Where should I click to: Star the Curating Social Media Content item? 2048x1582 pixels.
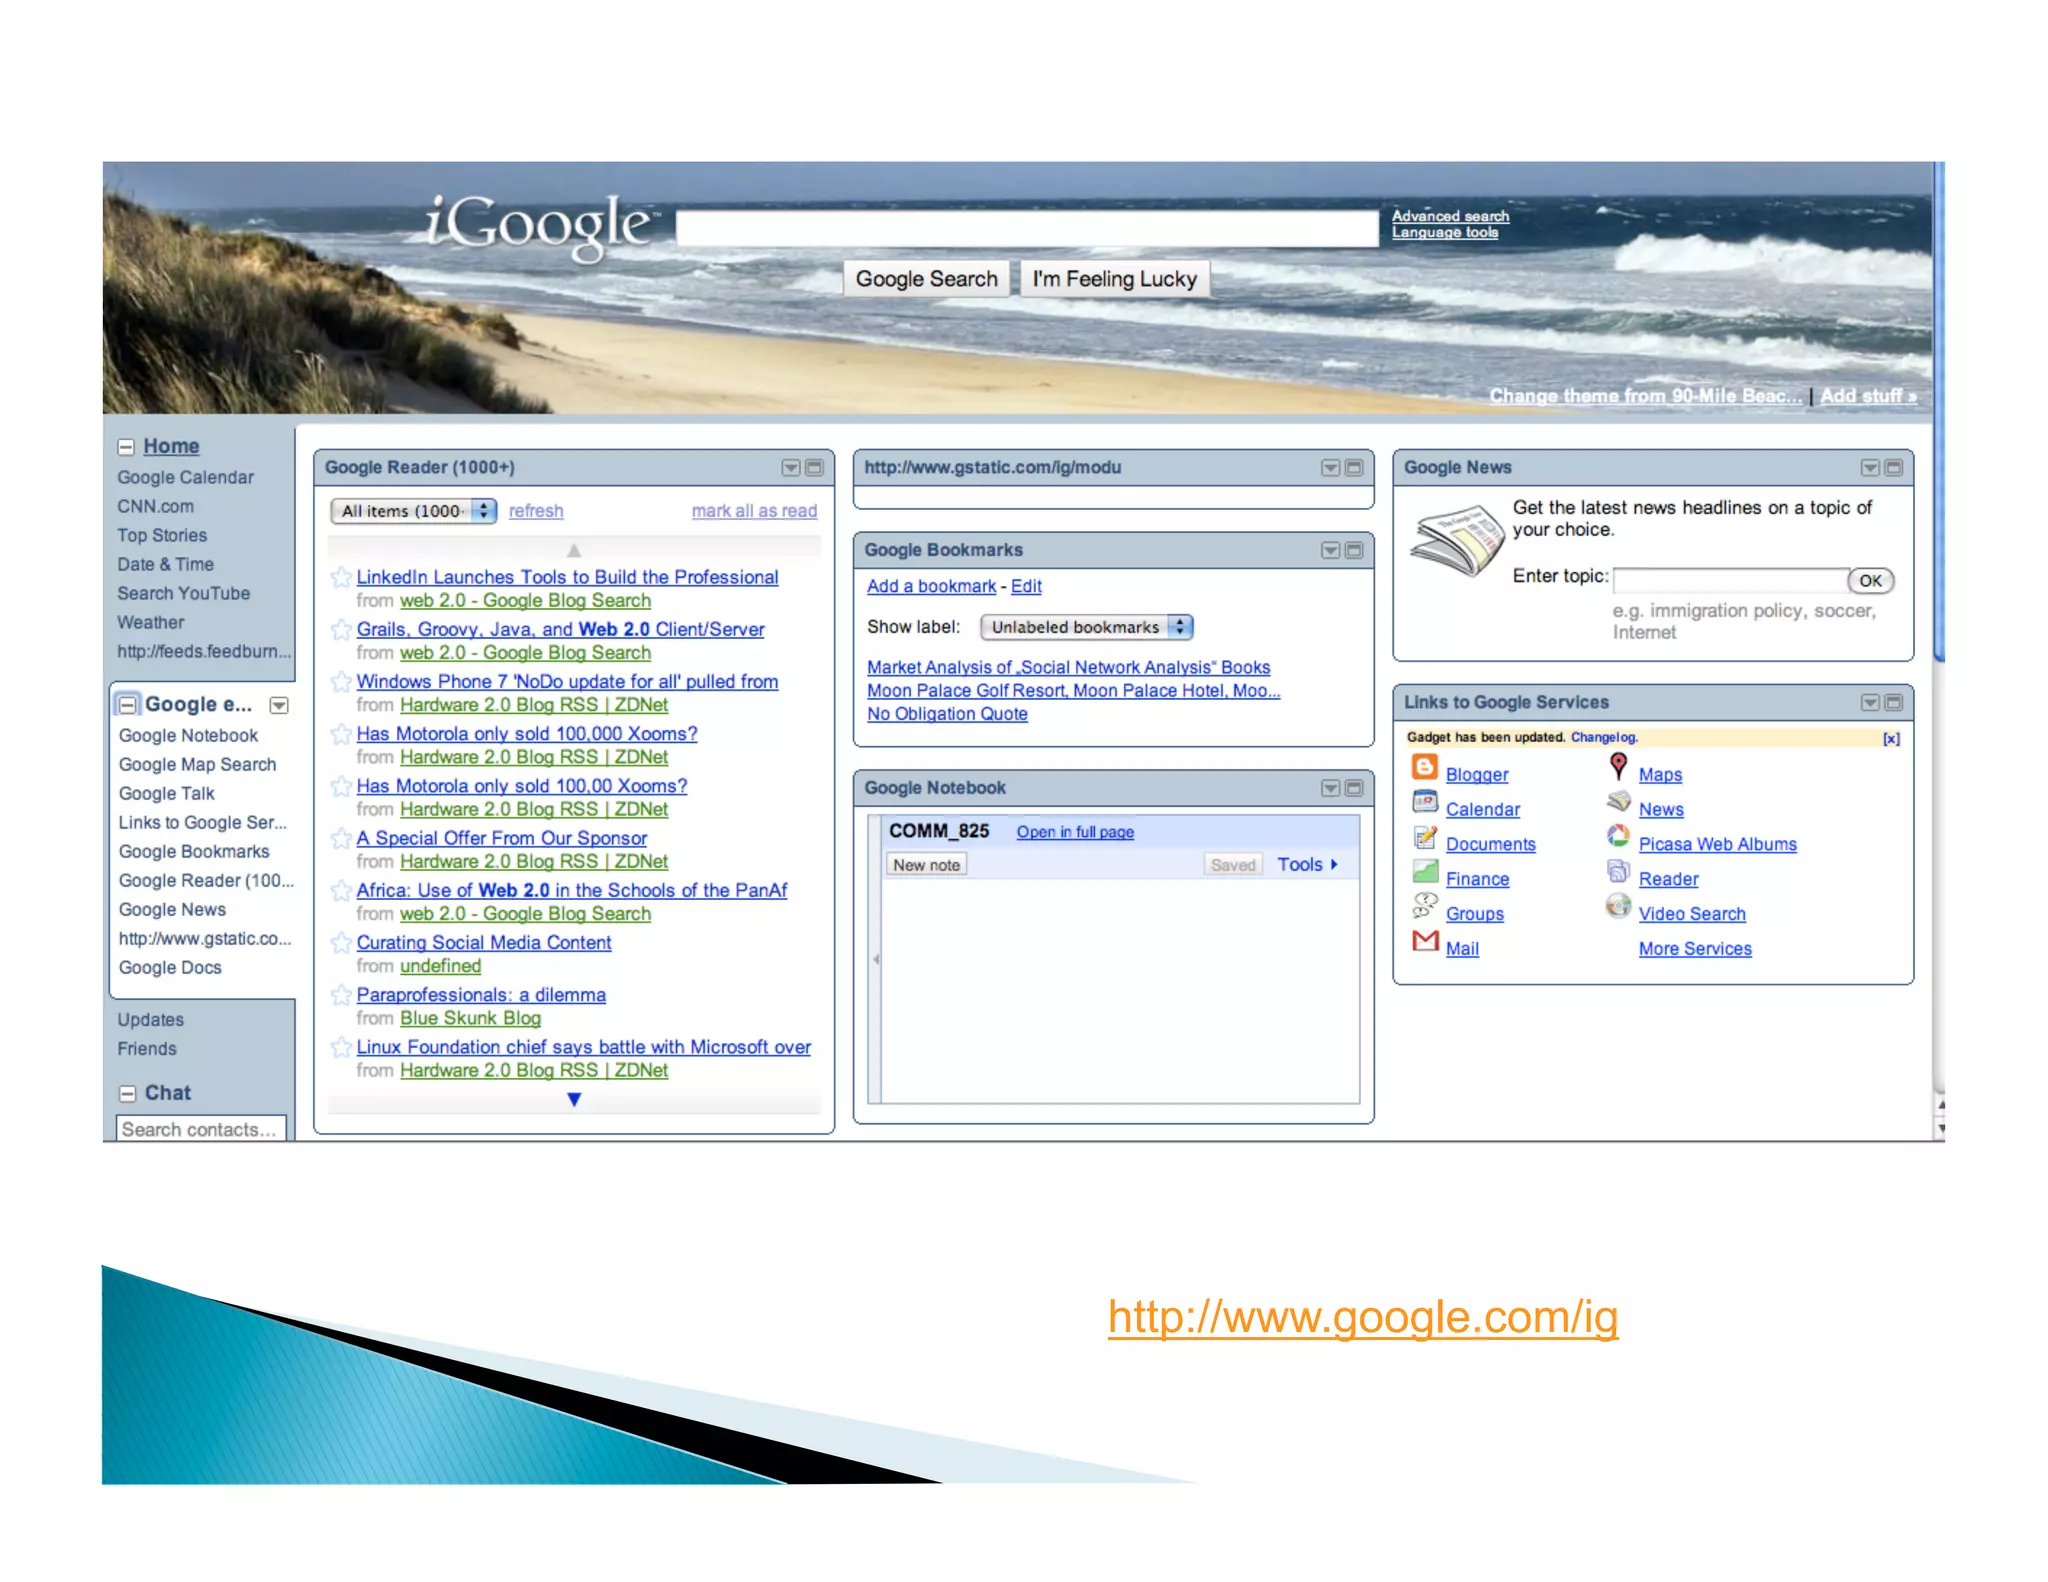click(x=341, y=942)
